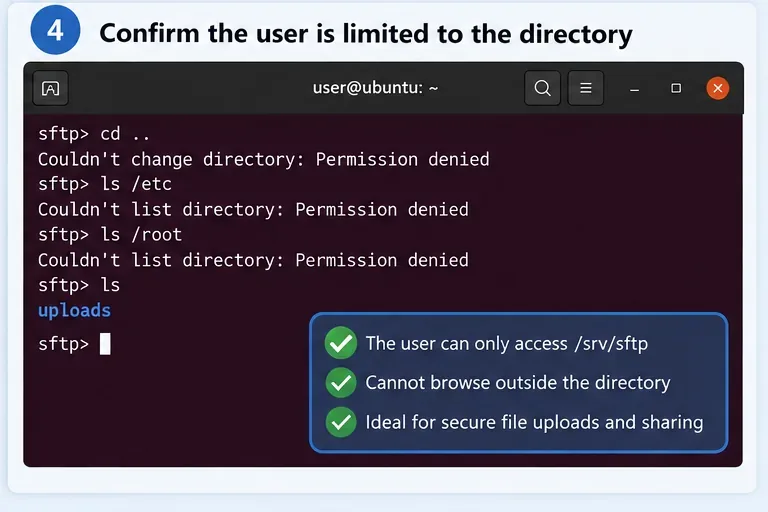Open a new tab with the terminal icon
The height and width of the screenshot is (512, 768).
pos(50,88)
